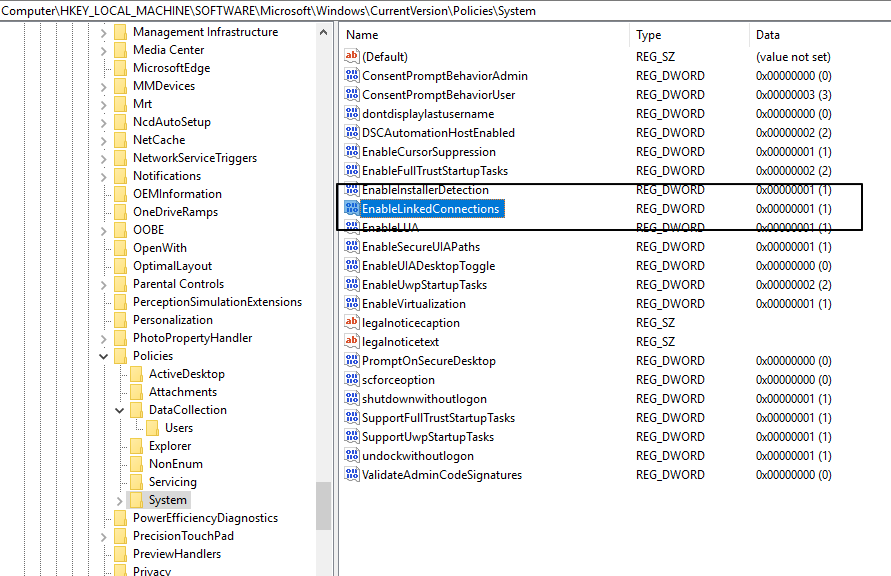Collapse the Policies tree branch

tap(103, 355)
